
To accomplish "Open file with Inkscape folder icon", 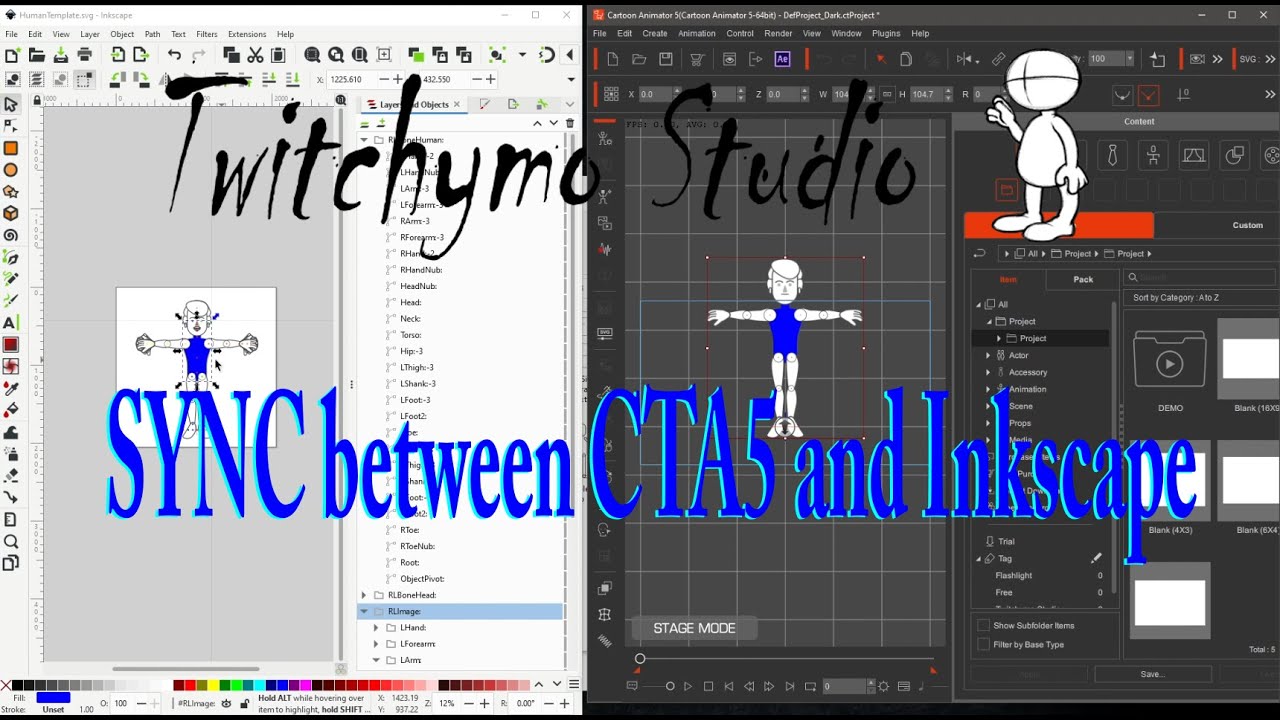I will click(x=37, y=55).
